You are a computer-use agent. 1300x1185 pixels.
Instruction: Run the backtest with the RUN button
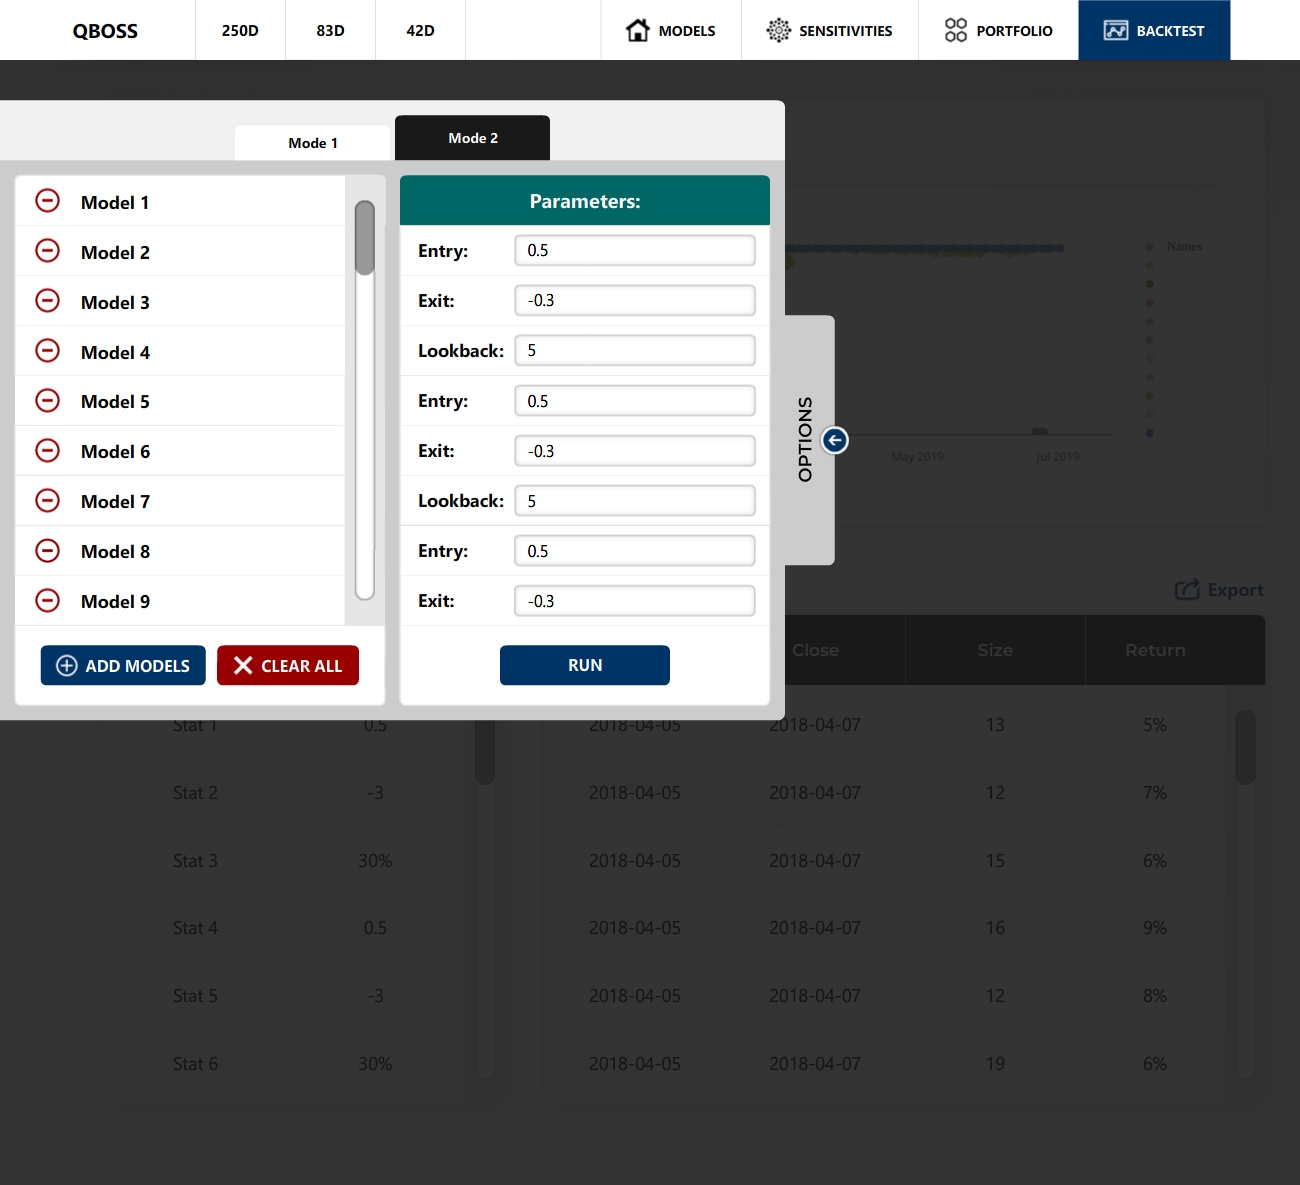pos(585,665)
